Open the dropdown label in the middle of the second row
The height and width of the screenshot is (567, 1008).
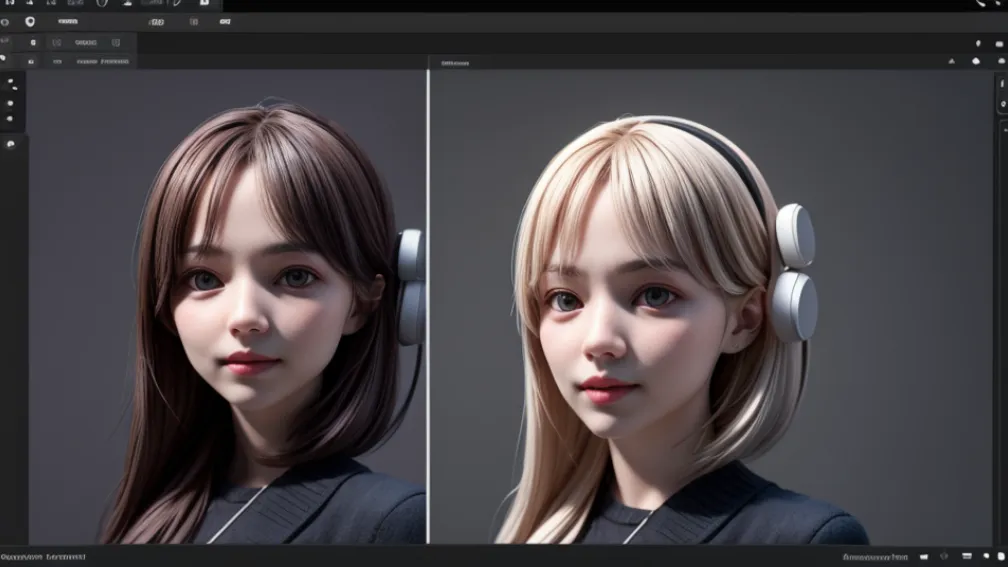[156, 21]
